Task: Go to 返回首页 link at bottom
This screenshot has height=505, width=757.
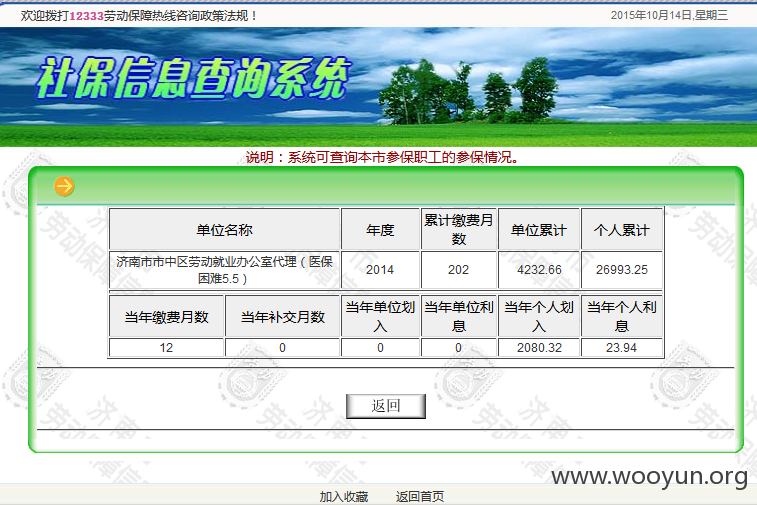Action: 420,496
